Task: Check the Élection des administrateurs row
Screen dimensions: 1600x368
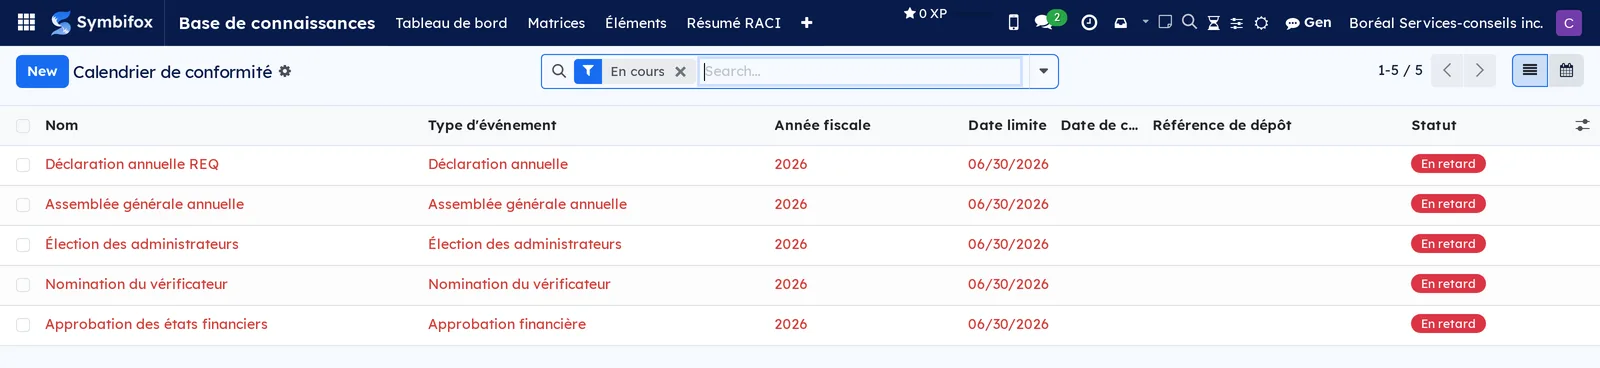Action: tap(23, 245)
